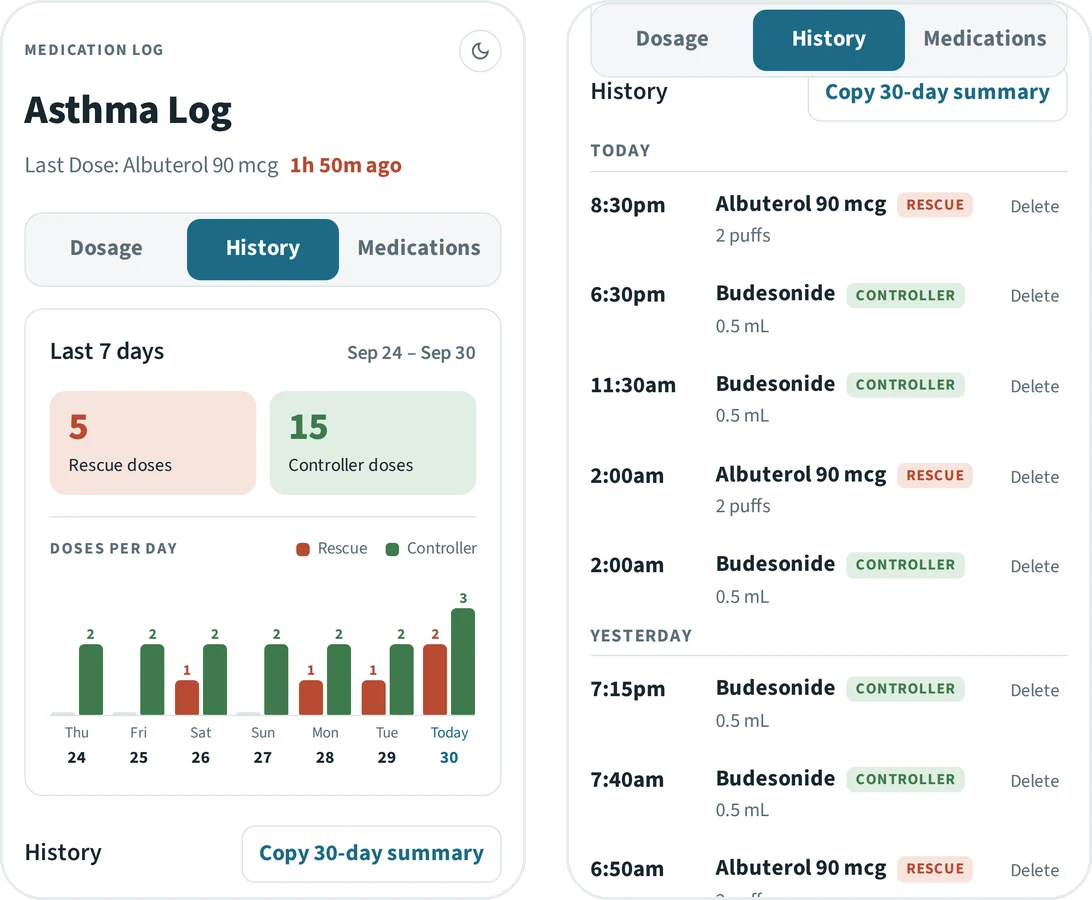Click the TODAY section header
Image resolution: width=1092 pixels, height=900 pixels.
tap(620, 150)
